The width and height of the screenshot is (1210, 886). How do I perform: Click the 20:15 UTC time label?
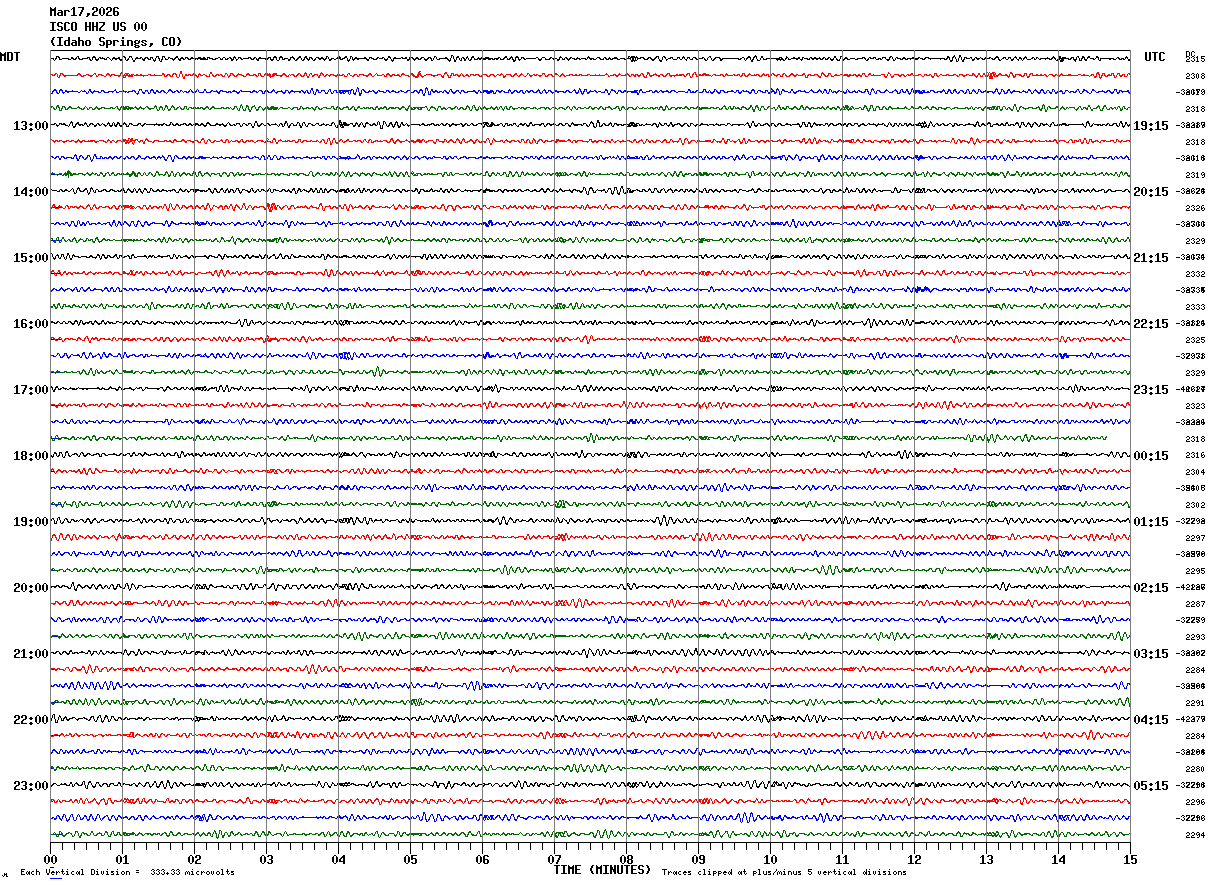coord(1151,192)
